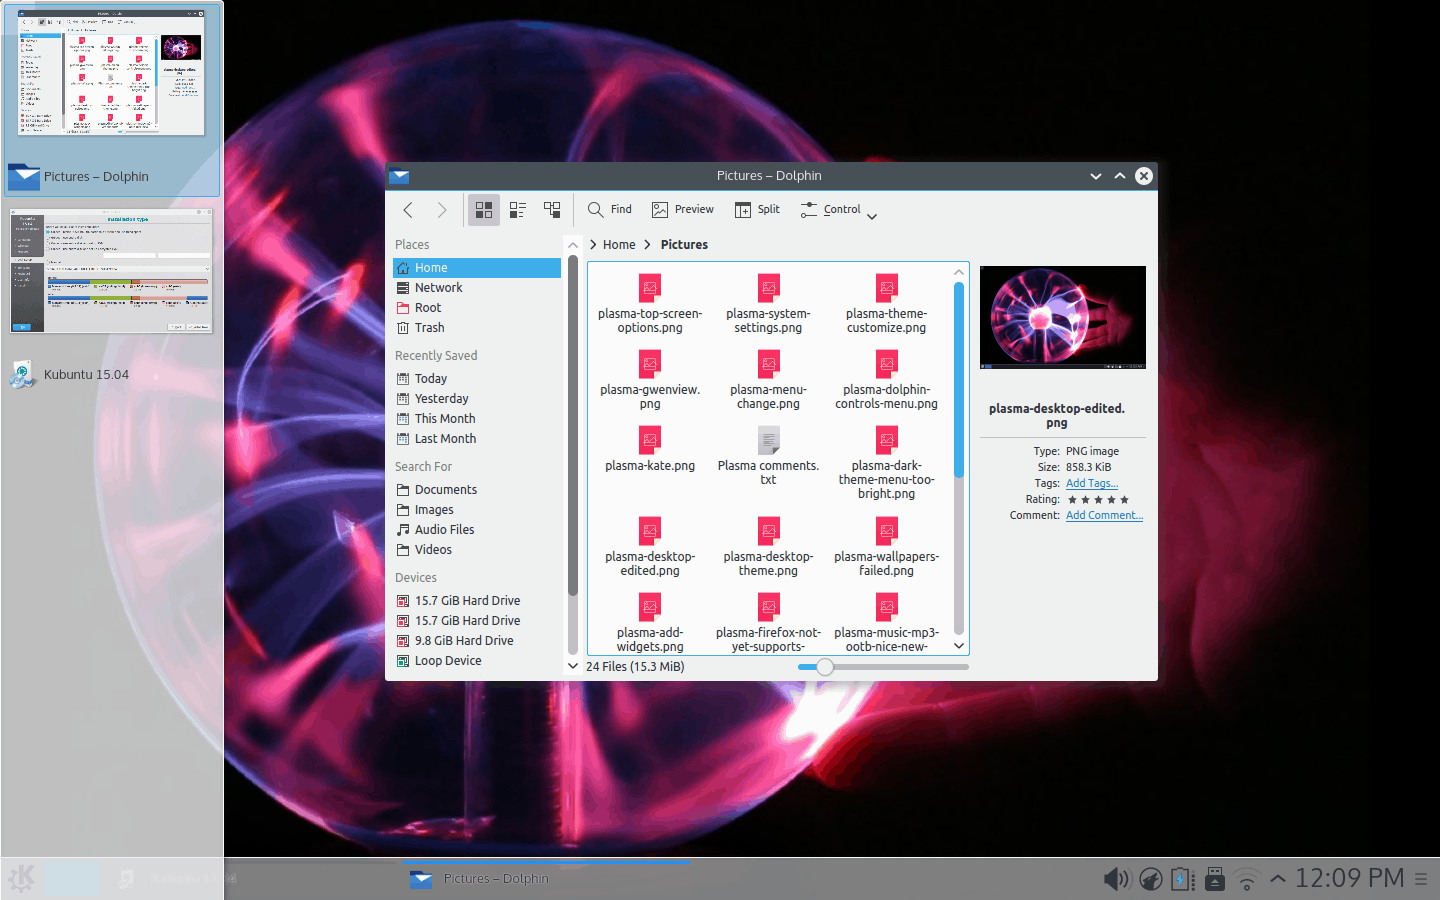The image size is (1440, 900).
Task: Click the plasma ball preview thumbnail
Action: click(x=1063, y=318)
